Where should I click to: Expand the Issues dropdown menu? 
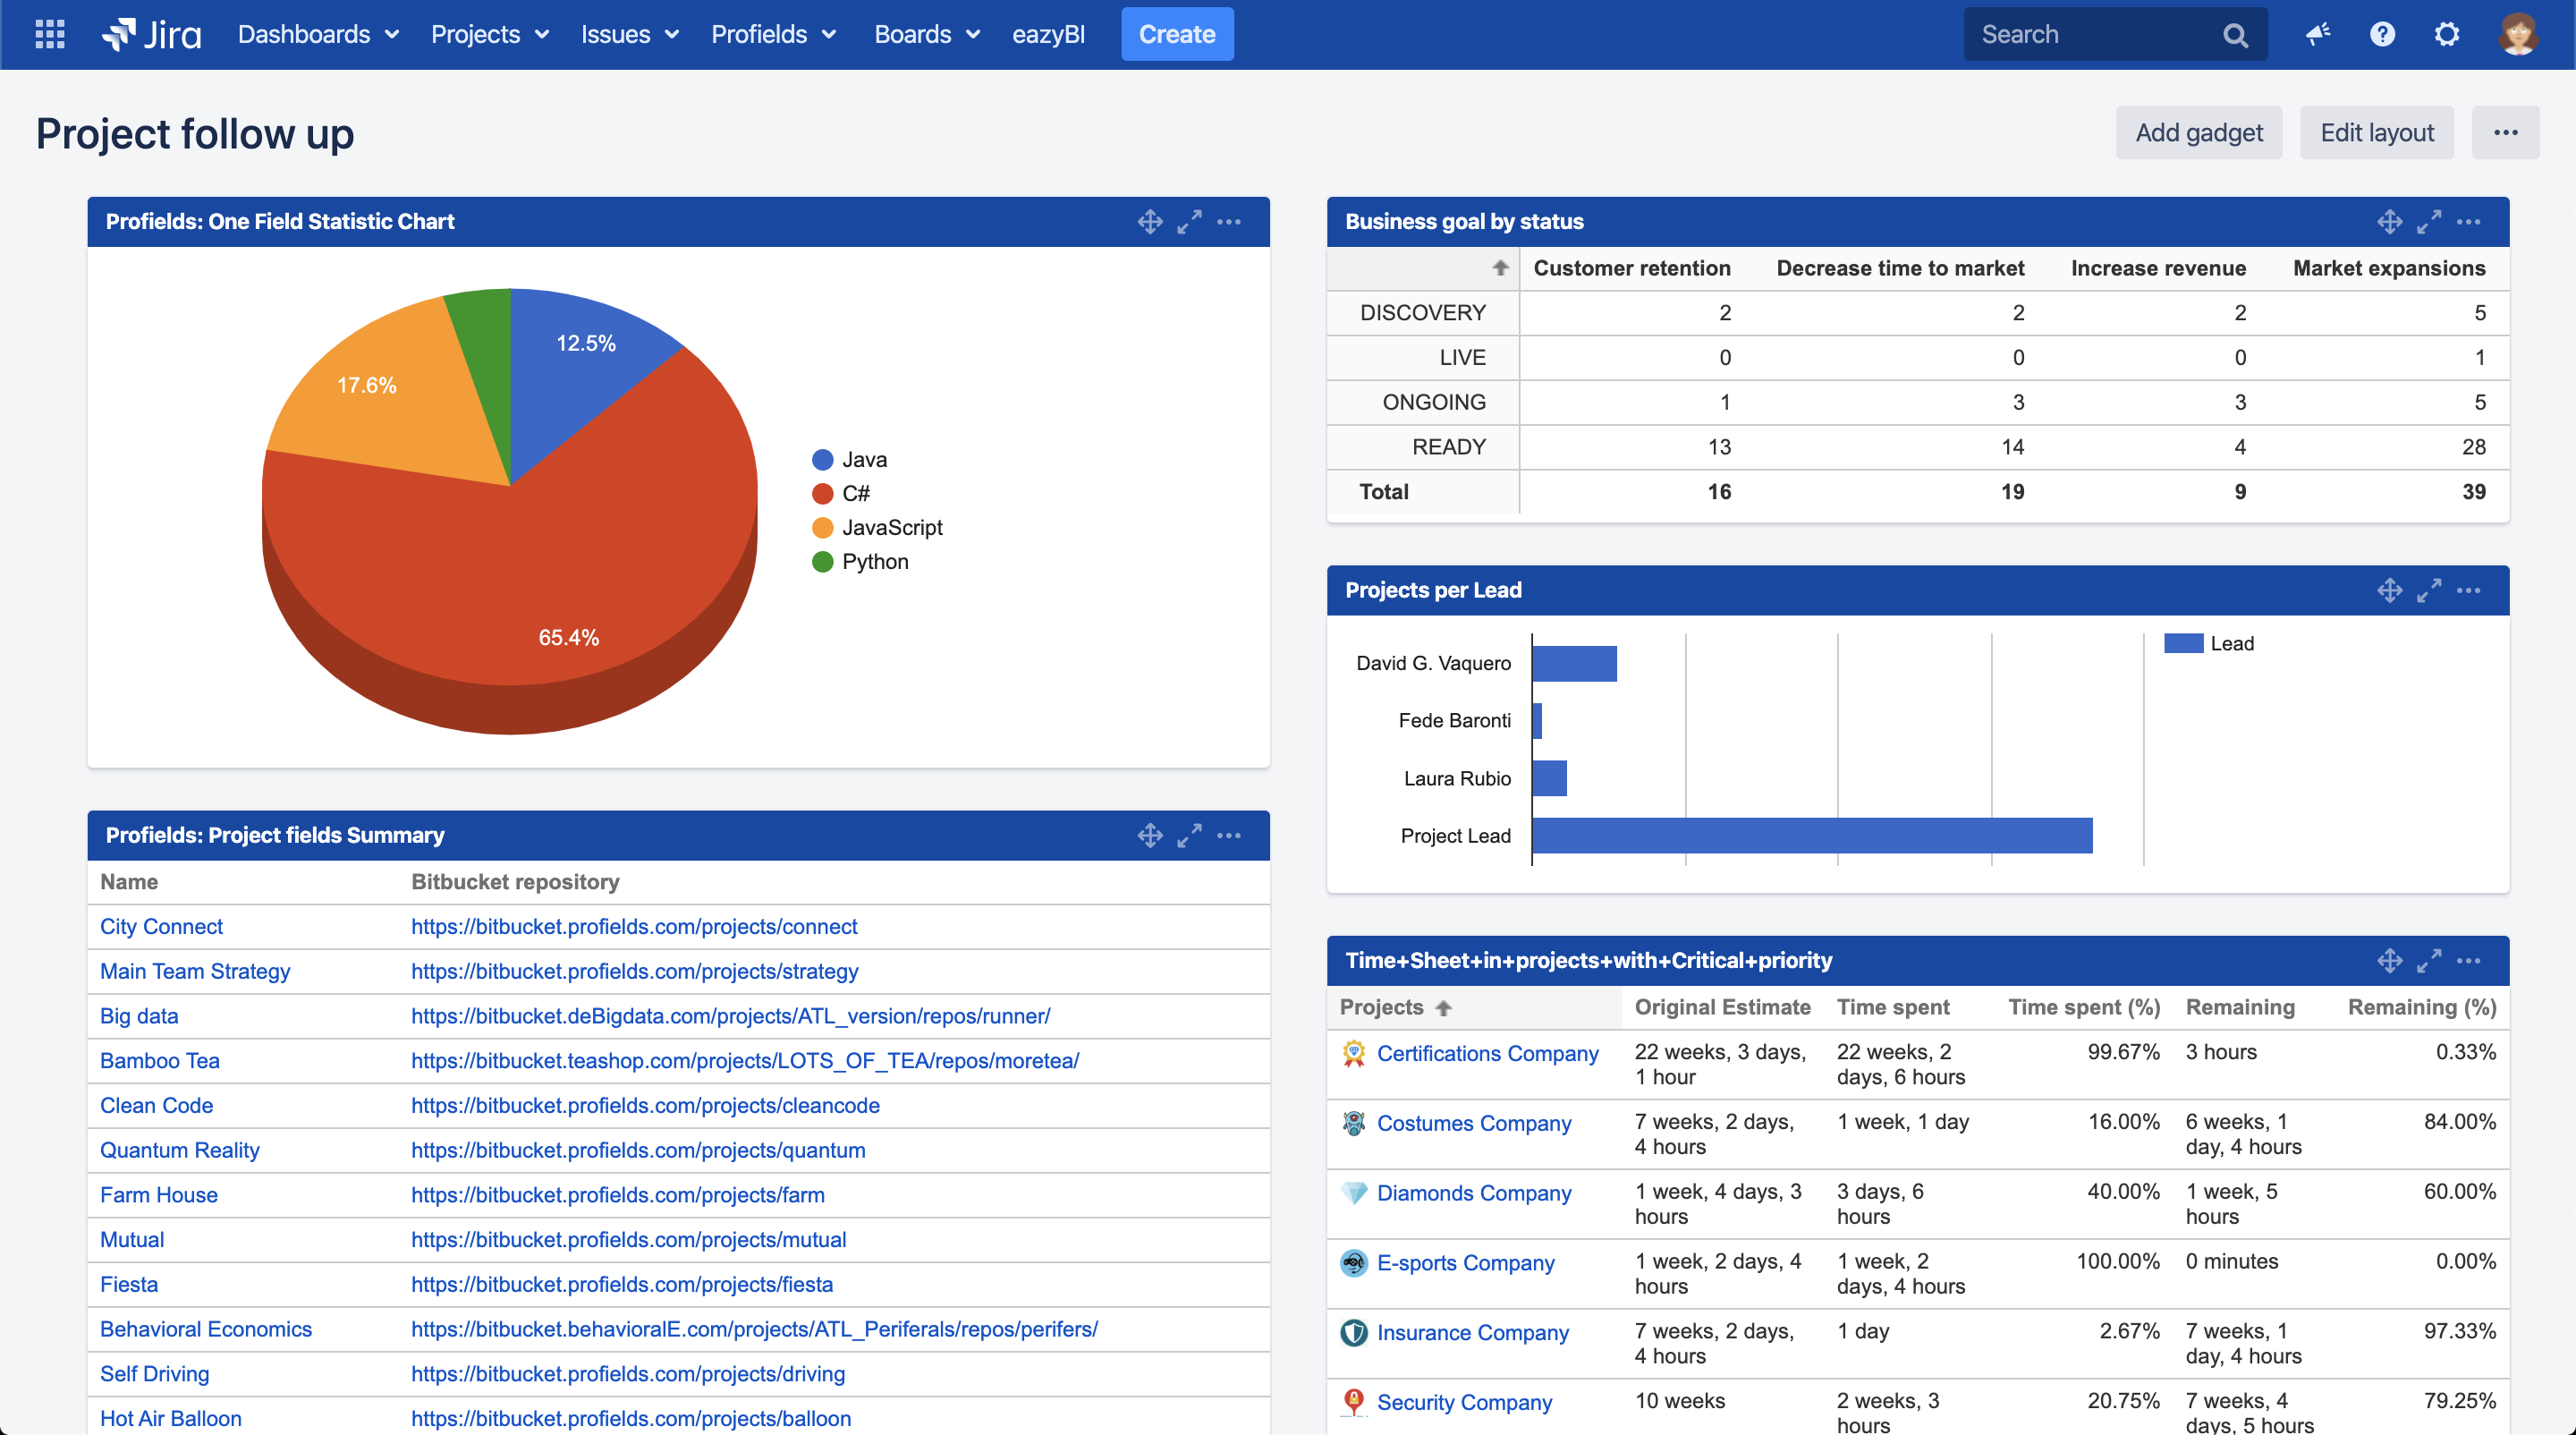click(630, 34)
